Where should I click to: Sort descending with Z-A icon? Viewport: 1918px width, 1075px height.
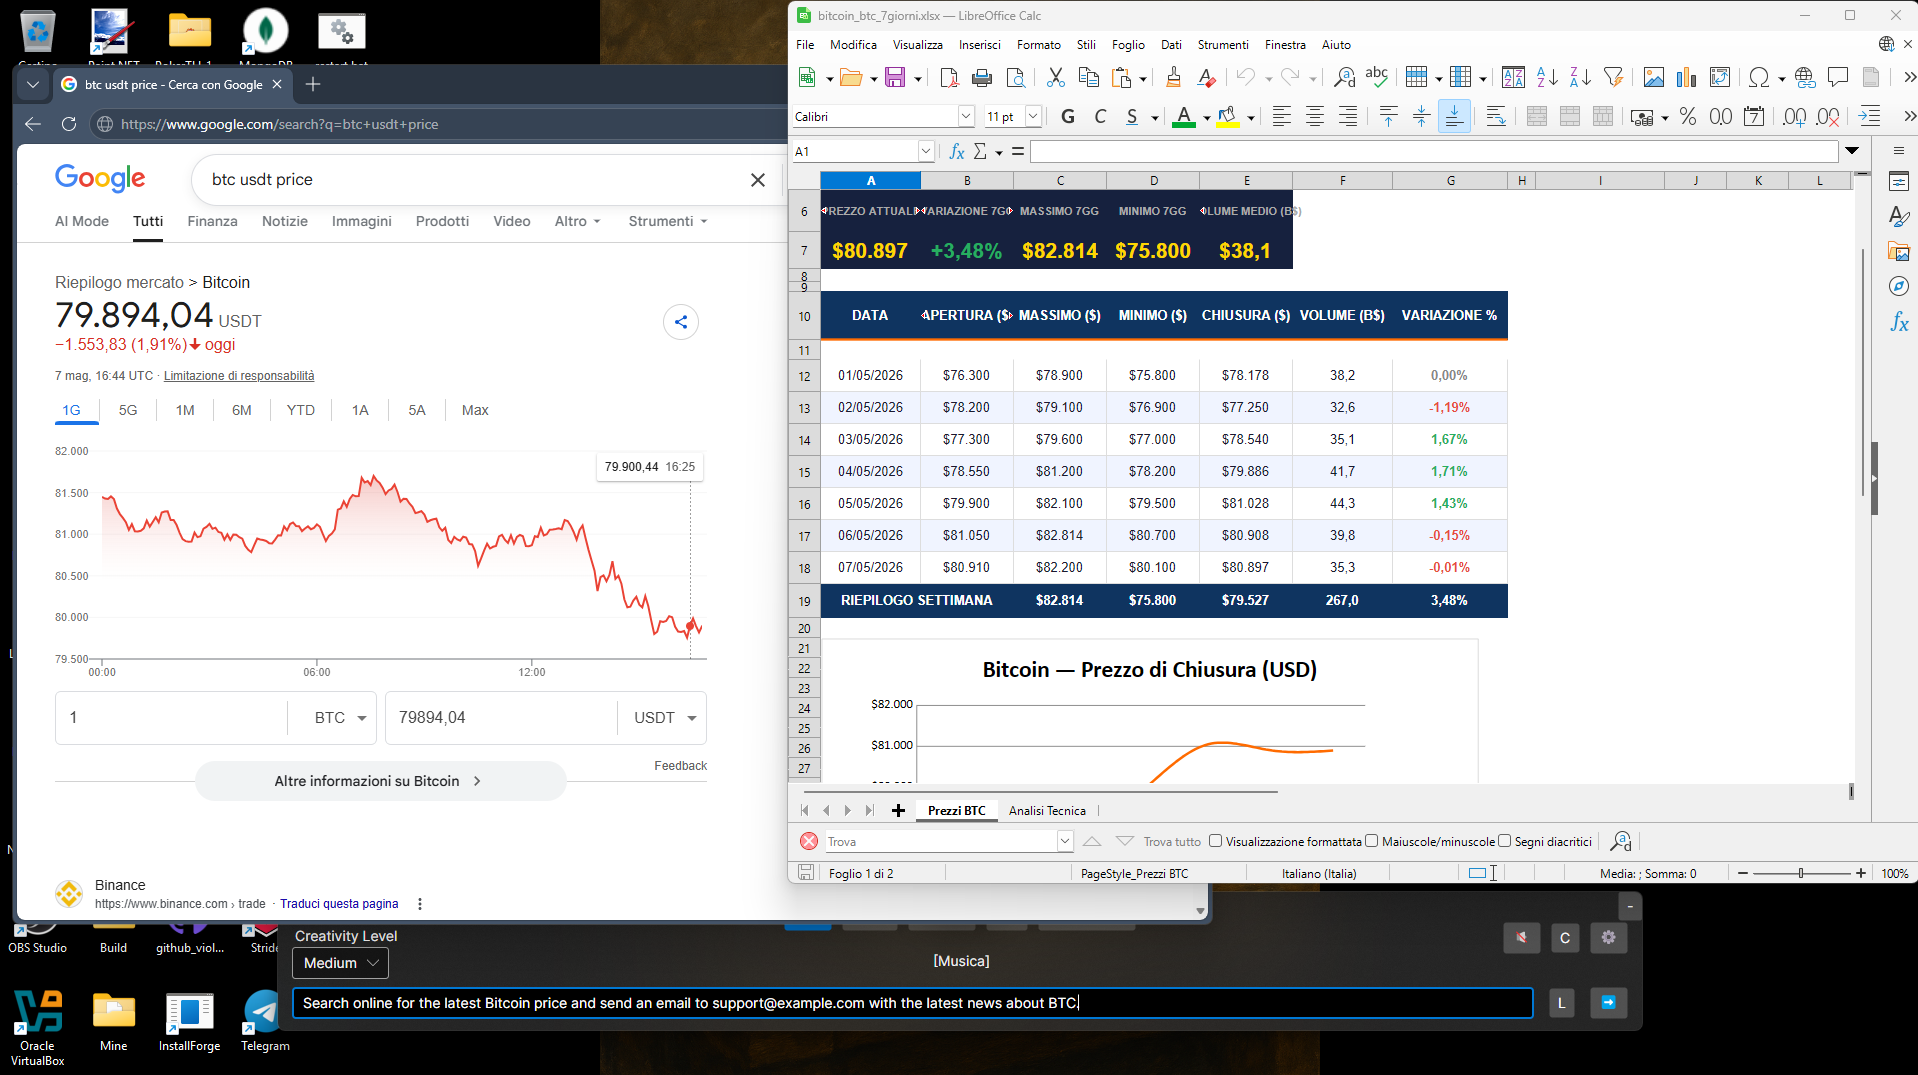(1580, 77)
